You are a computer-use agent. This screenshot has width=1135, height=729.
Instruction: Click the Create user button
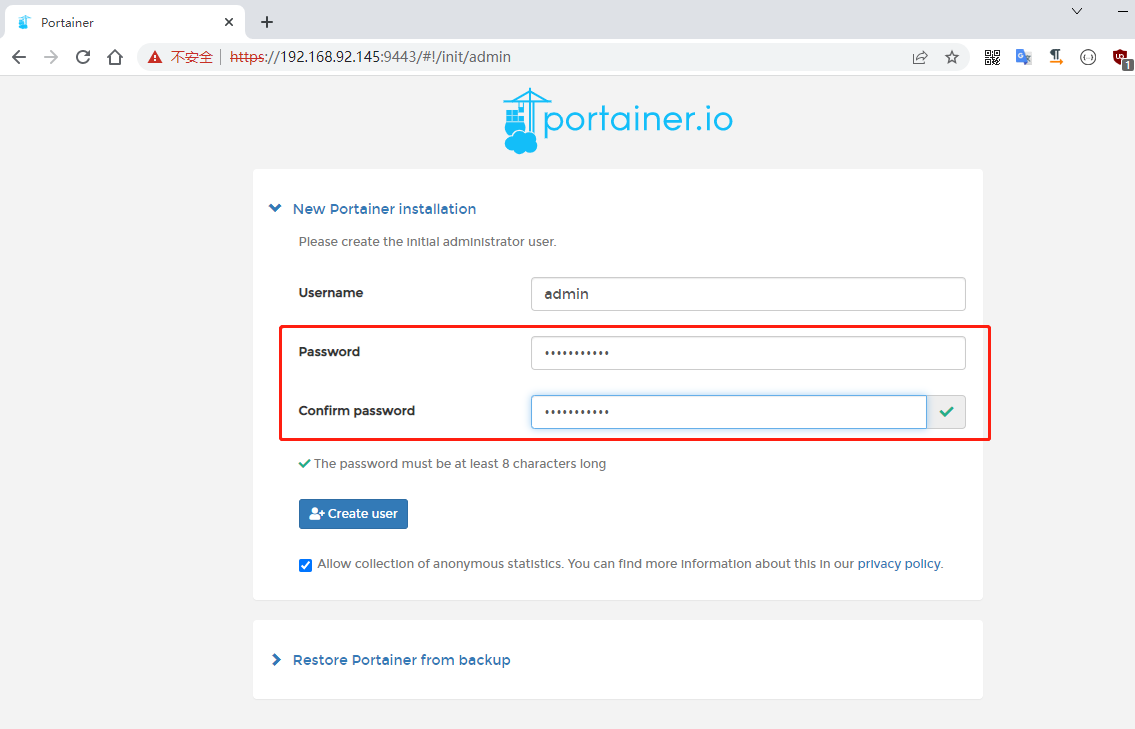(353, 514)
